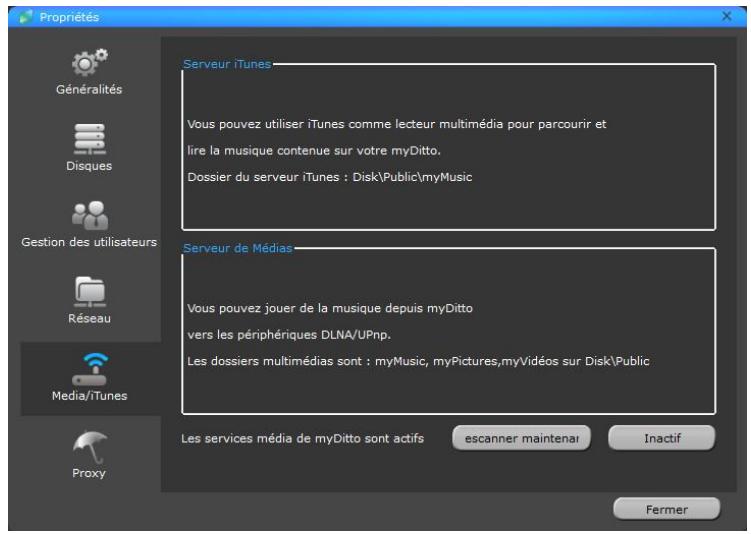Click the Disques server stack icon

[90, 139]
